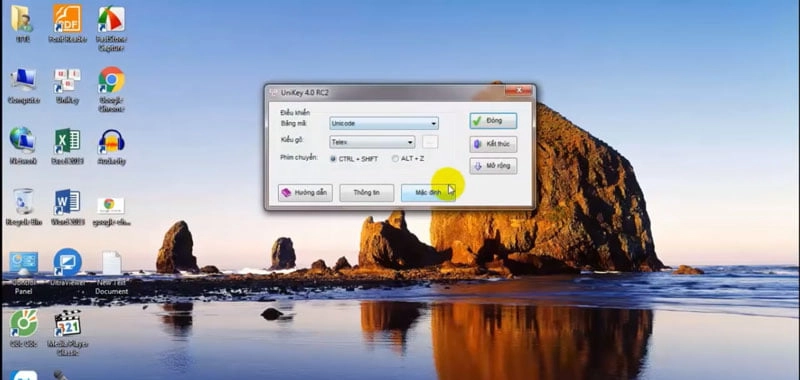Screen dimensions: 800x380
Task: Open the Excel 2013 desktop shortcut
Action: (67, 146)
